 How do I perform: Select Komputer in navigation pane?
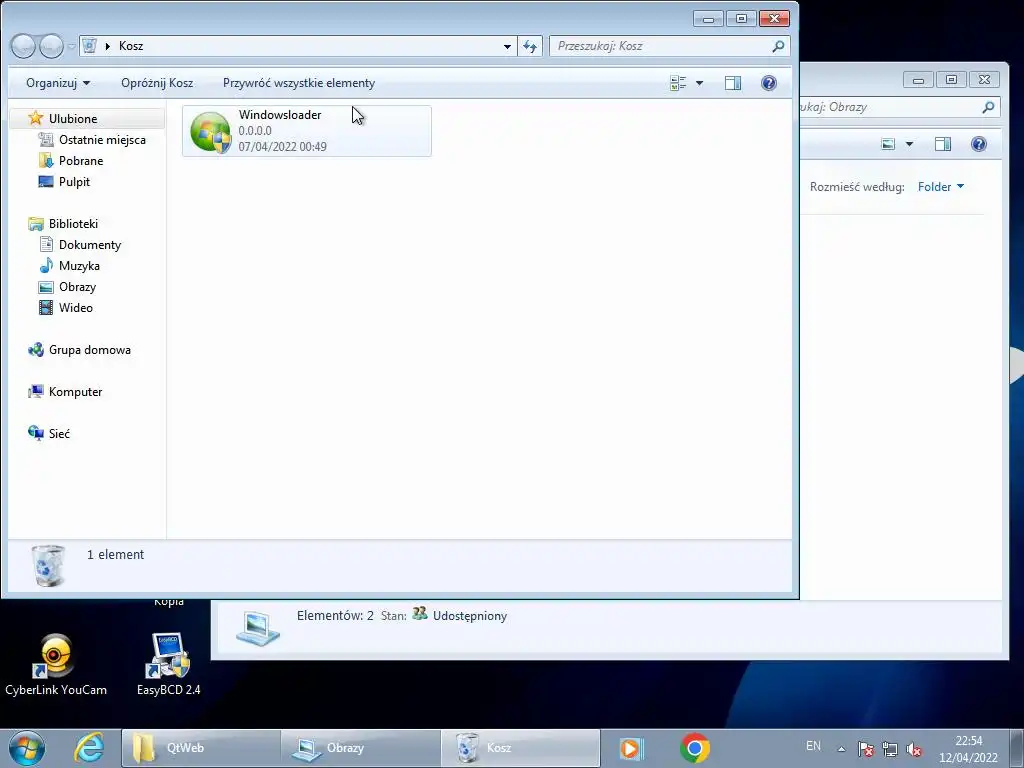[76, 391]
